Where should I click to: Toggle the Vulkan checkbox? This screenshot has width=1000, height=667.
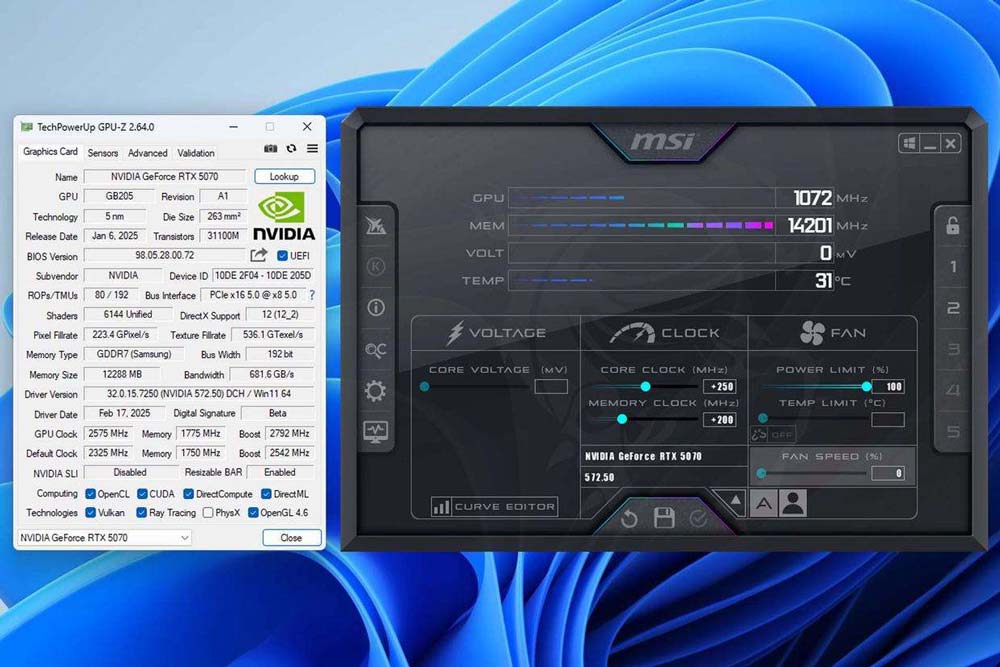(x=91, y=512)
